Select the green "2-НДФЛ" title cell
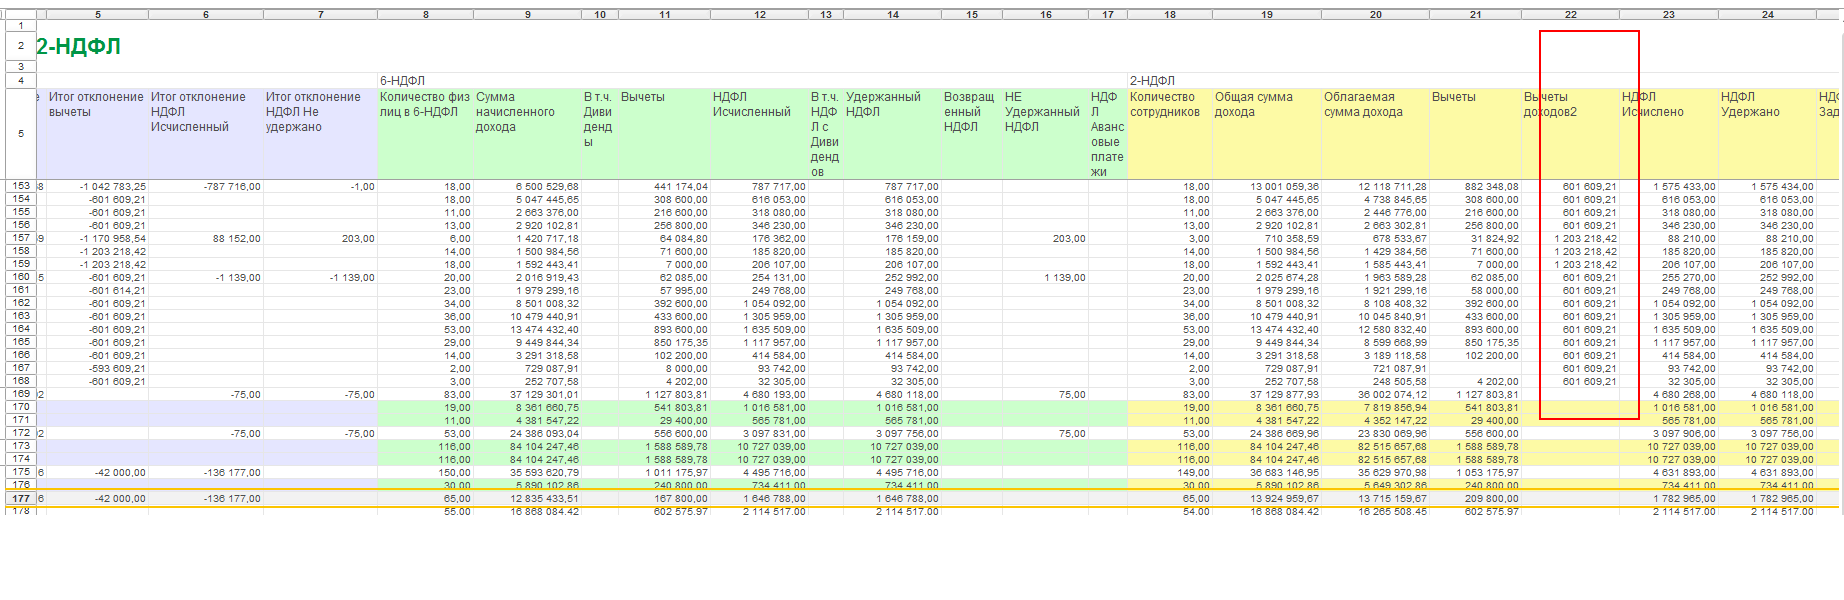Image resolution: width=1844 pixels, height=600 pixels. (x=79, y=46)
